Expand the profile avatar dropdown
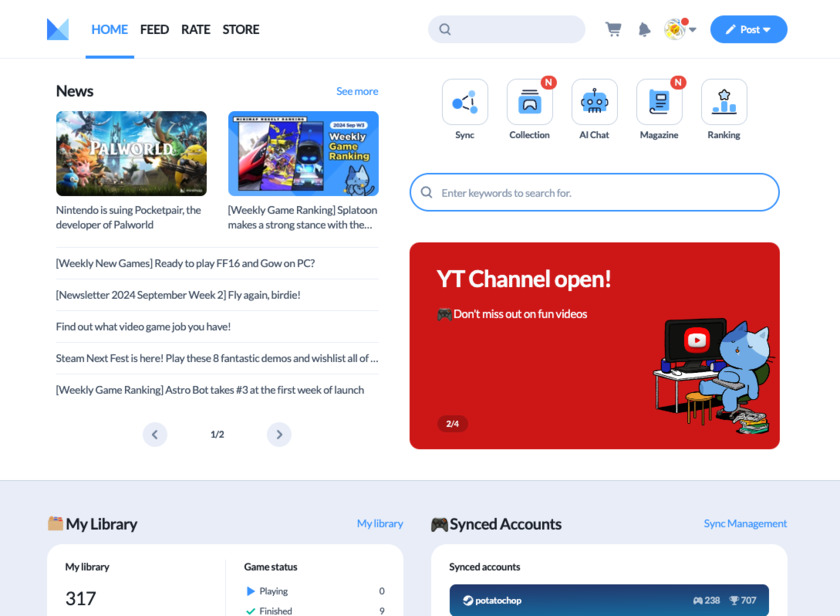The height and width of the screenshot is (616, 840). [680, 29]
